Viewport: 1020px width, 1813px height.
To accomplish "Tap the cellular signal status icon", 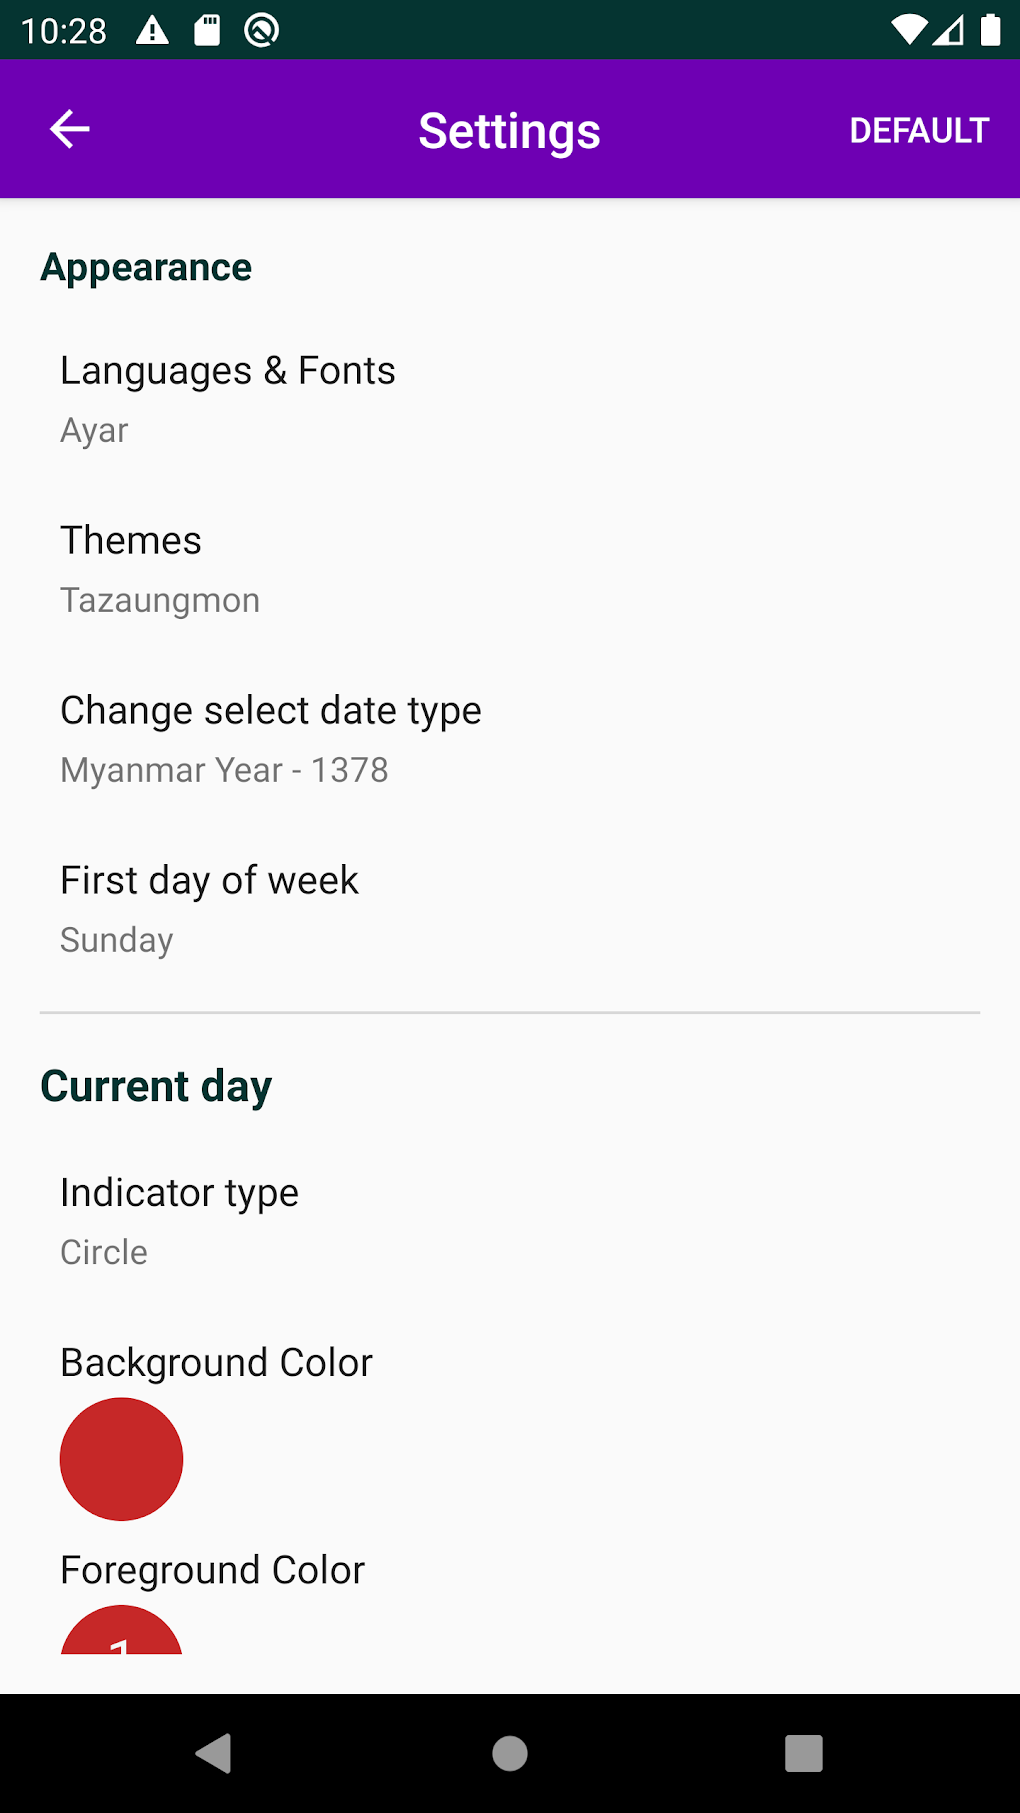I will point(949,31).
